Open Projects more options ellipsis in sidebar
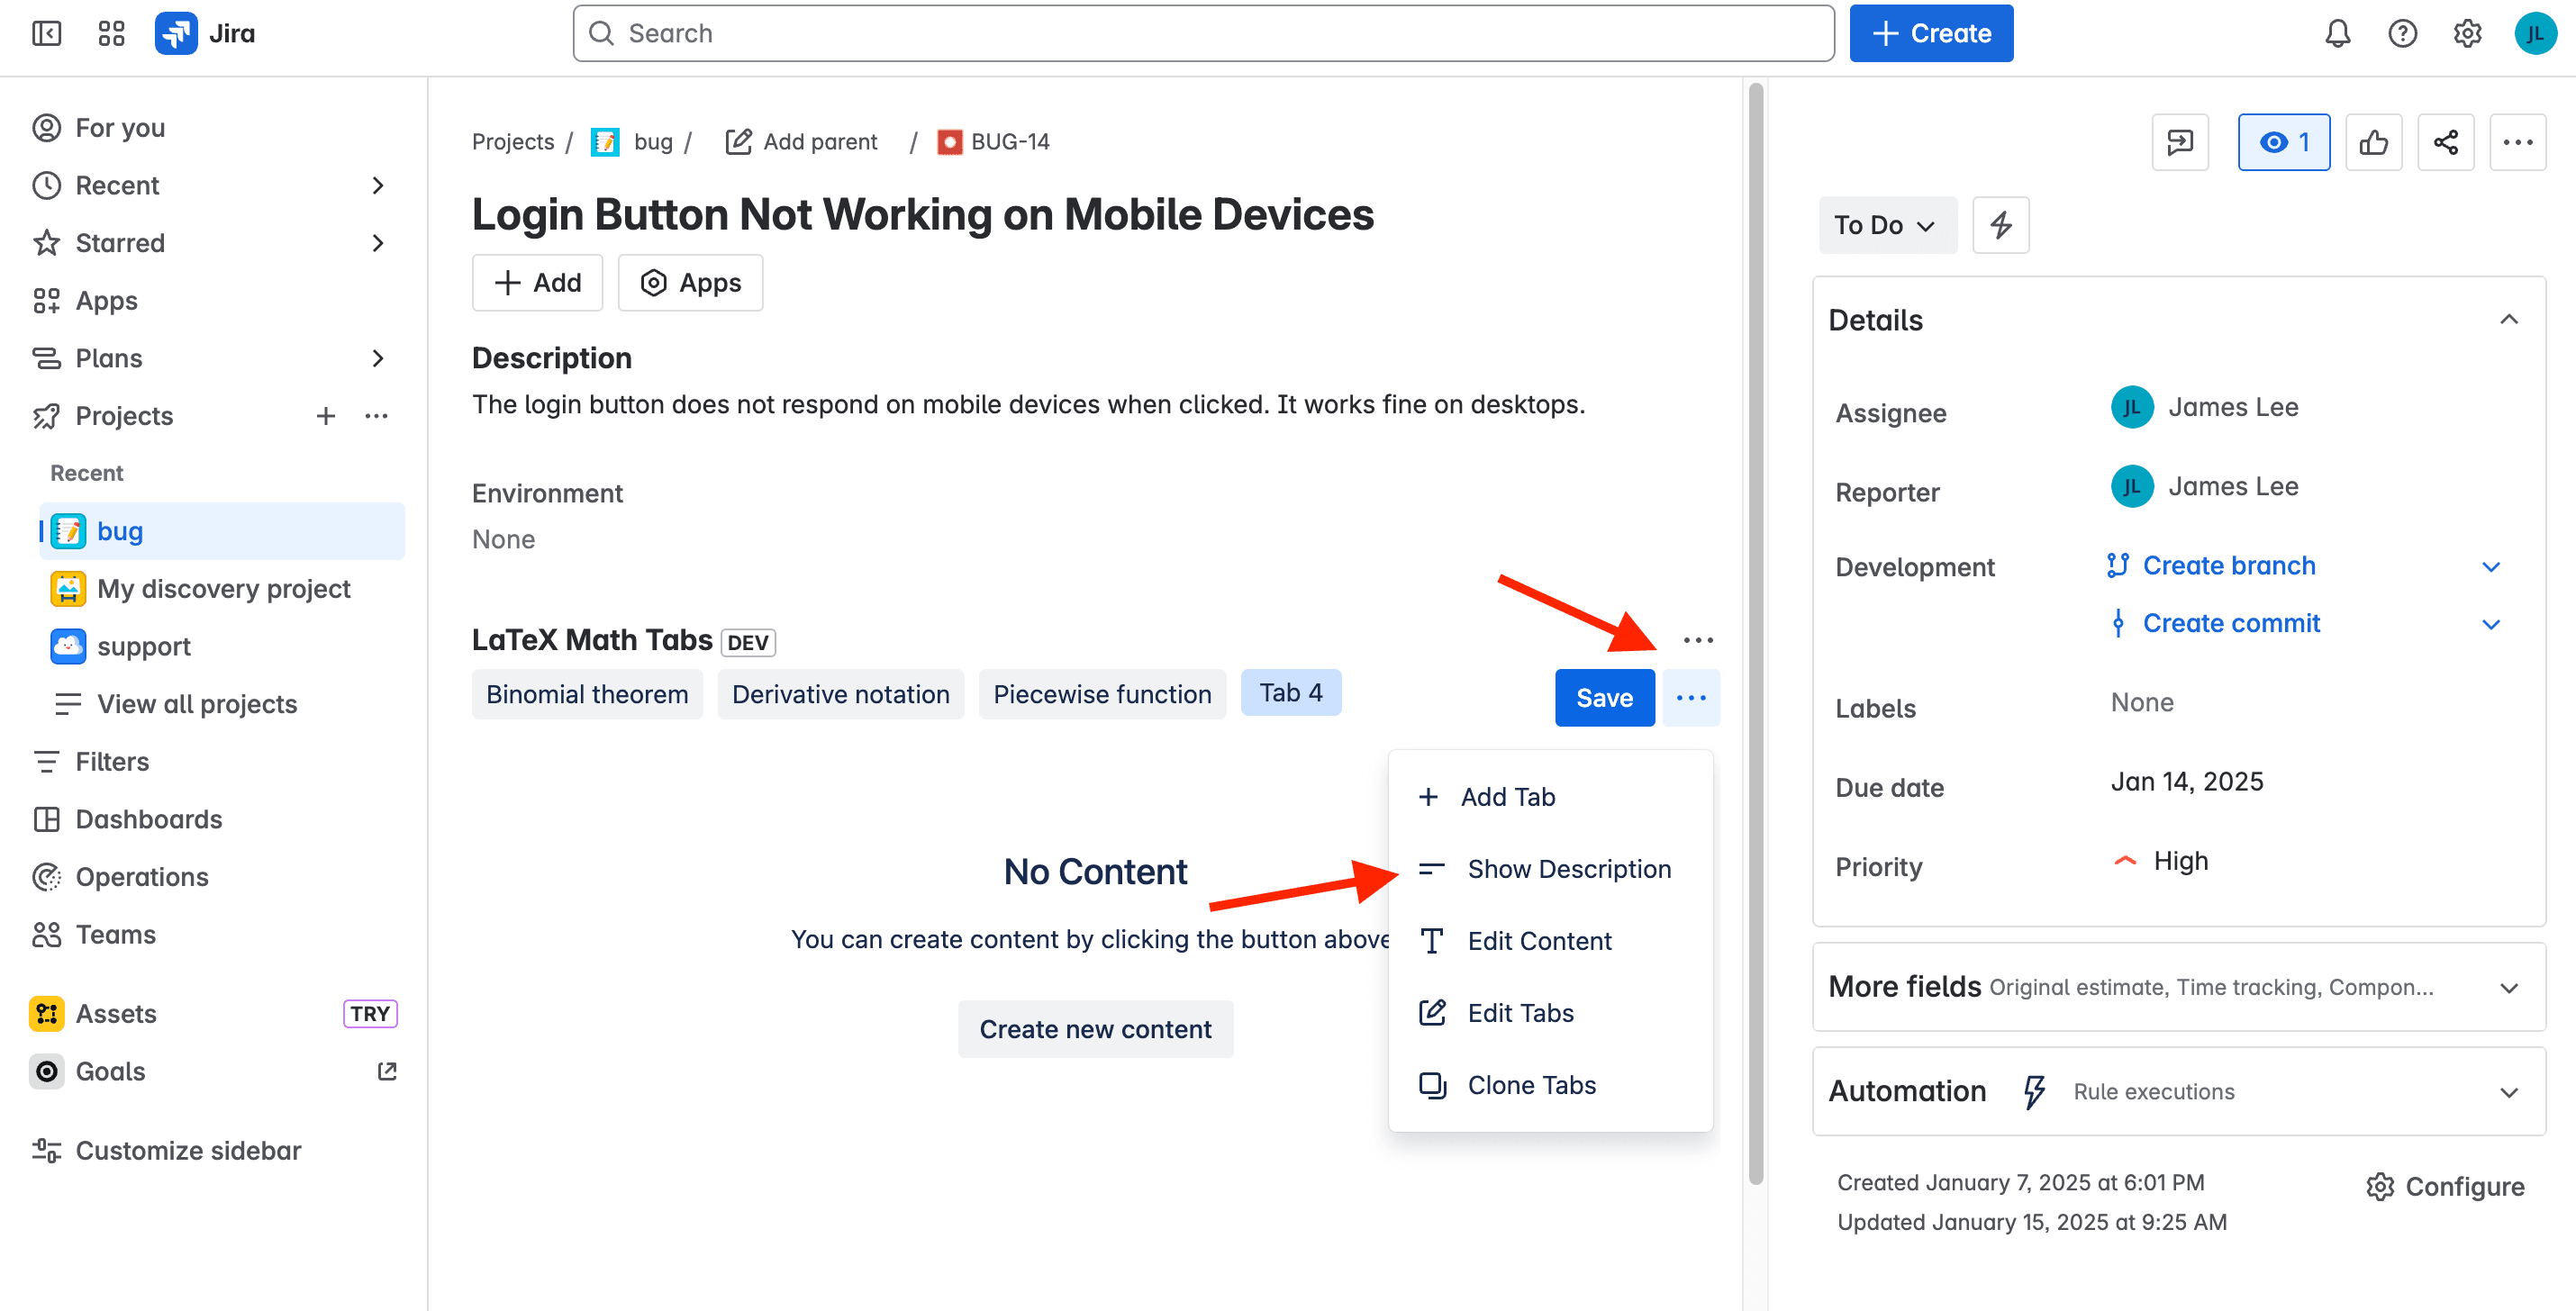 point(376,416)
